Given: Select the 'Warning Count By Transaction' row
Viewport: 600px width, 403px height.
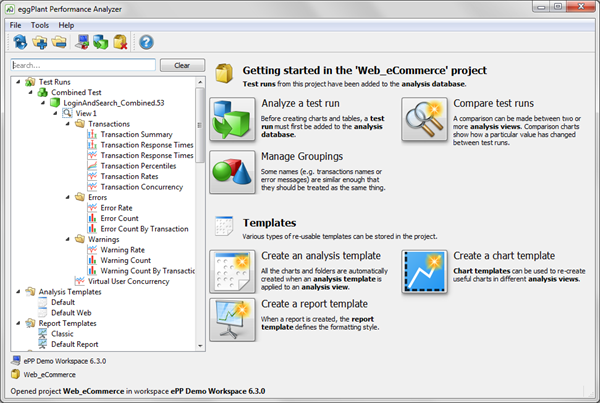Looking at the screenshot, I should (147, 271).
